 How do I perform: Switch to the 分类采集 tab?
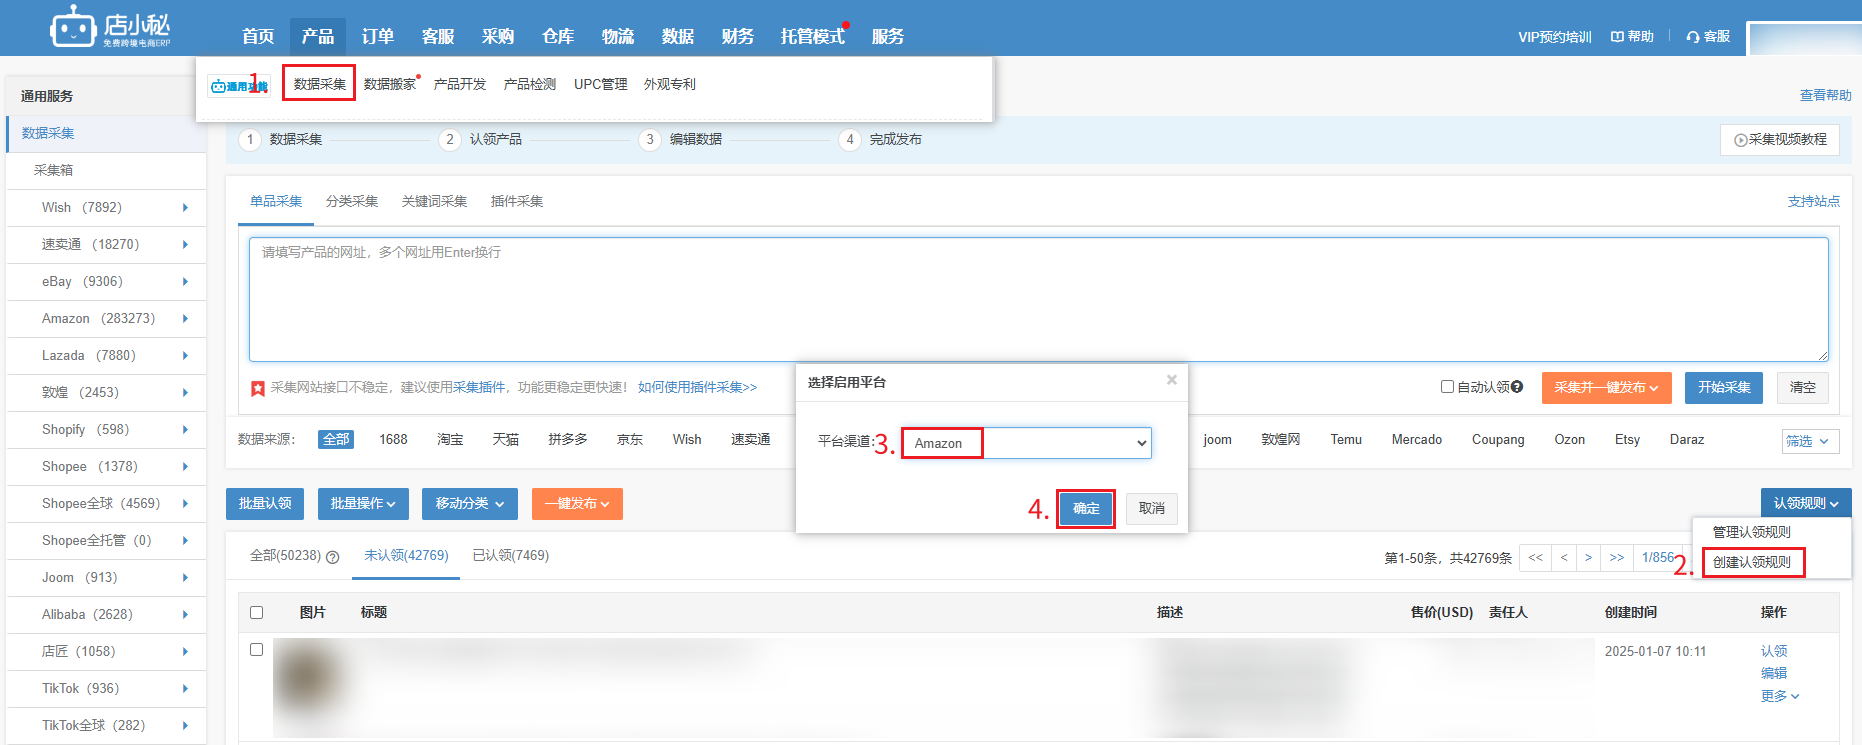tap(352, 201)
